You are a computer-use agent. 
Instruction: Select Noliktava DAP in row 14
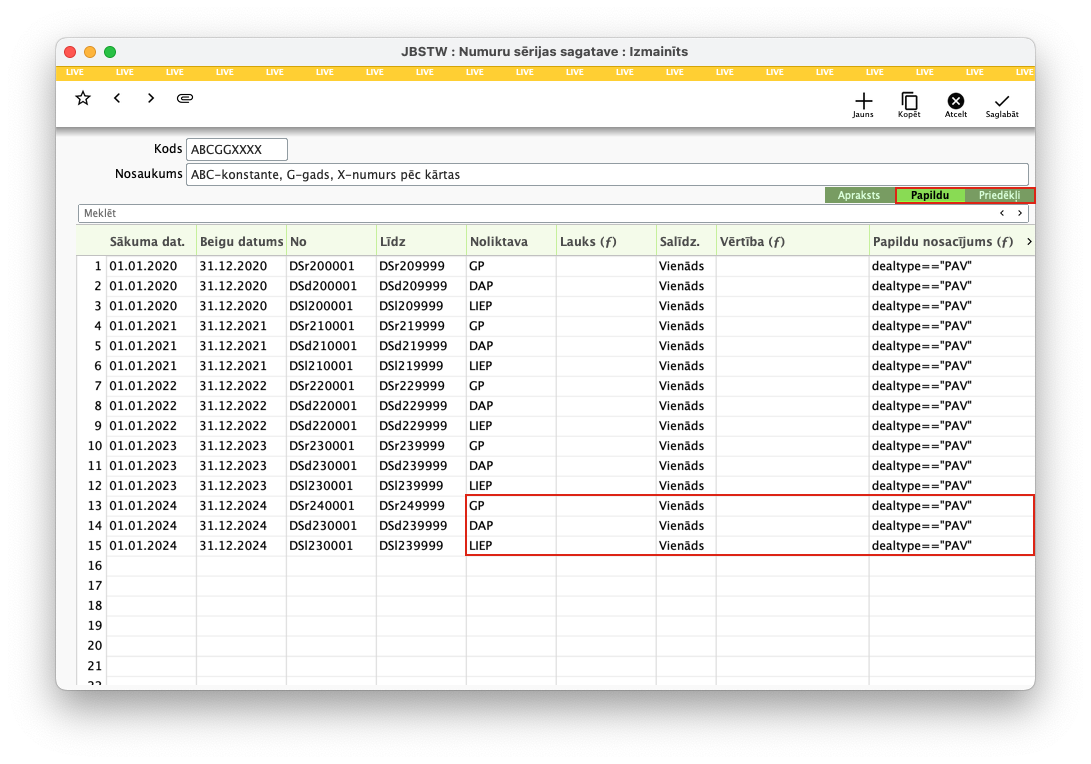(x=511, y=525)
